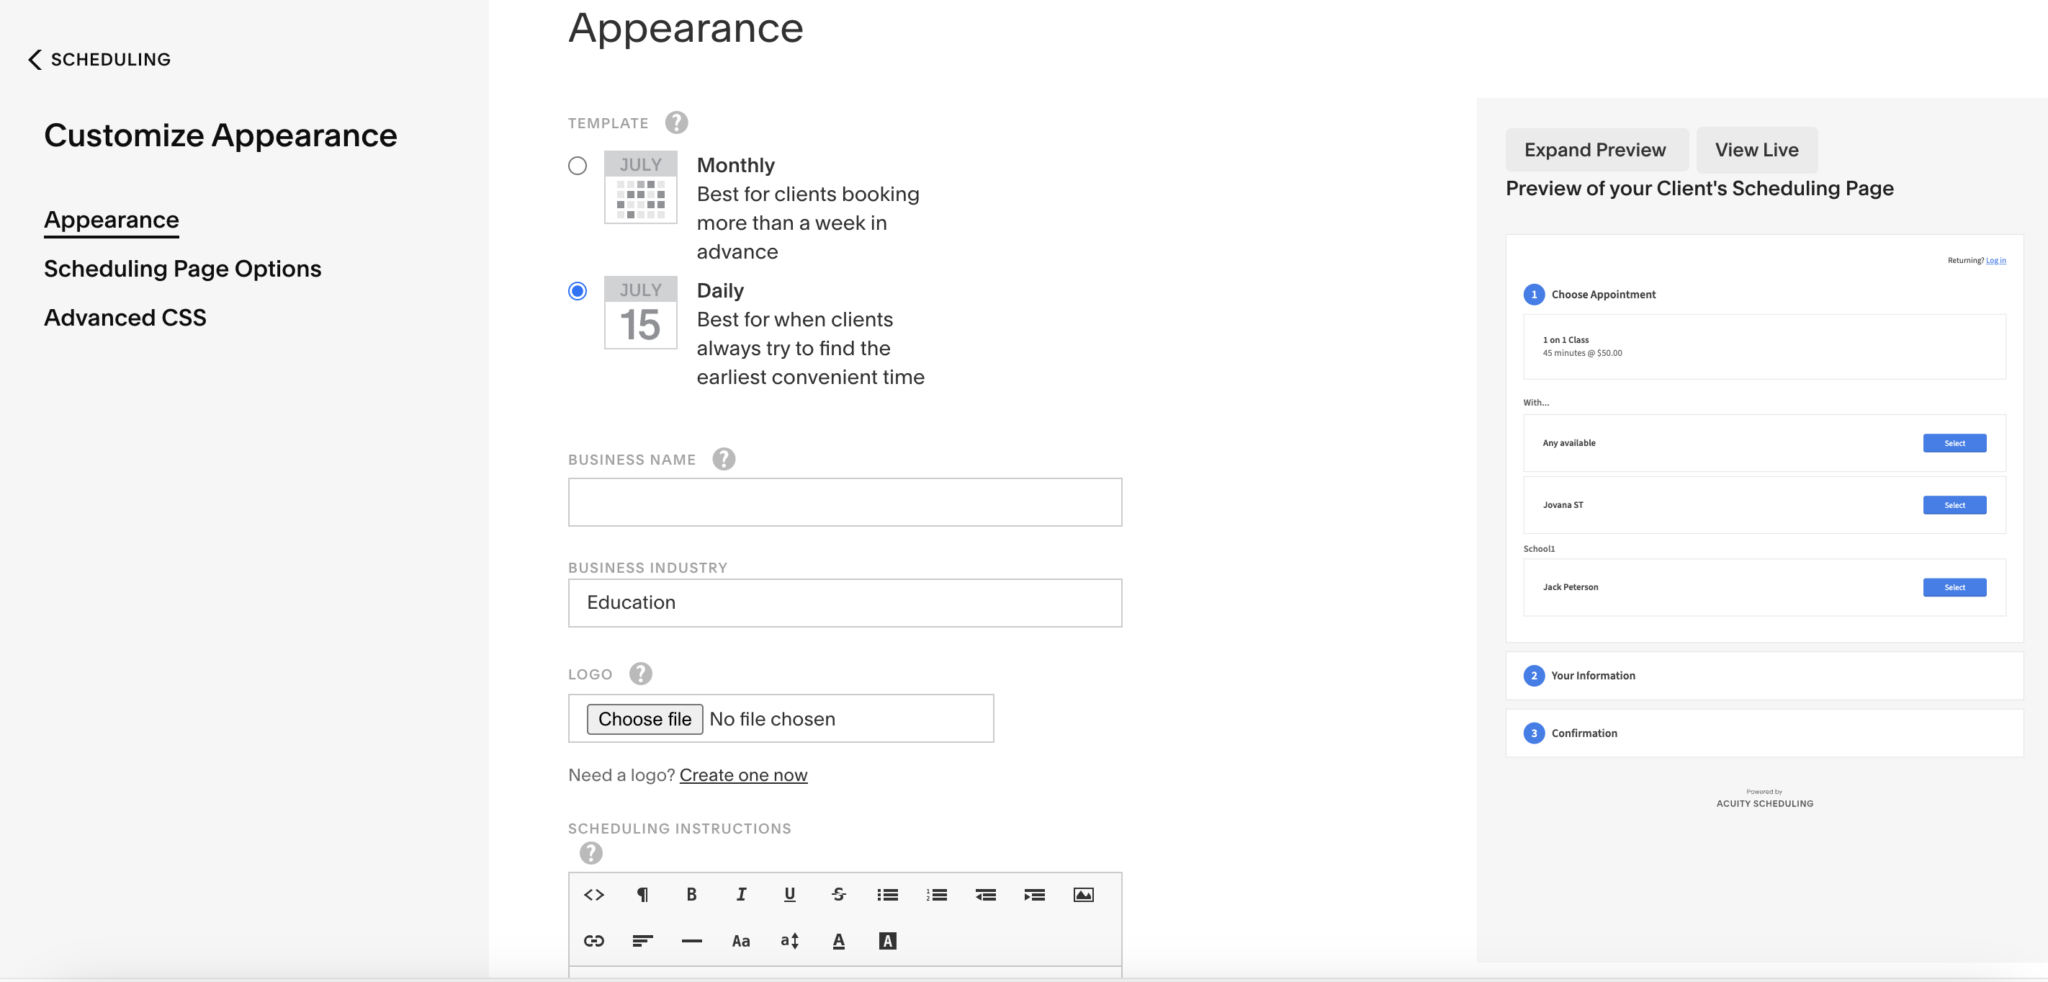Screen dimensions: 2048x982
Task: Expand the Confirmation section in preview
Action: point(1765,732)
